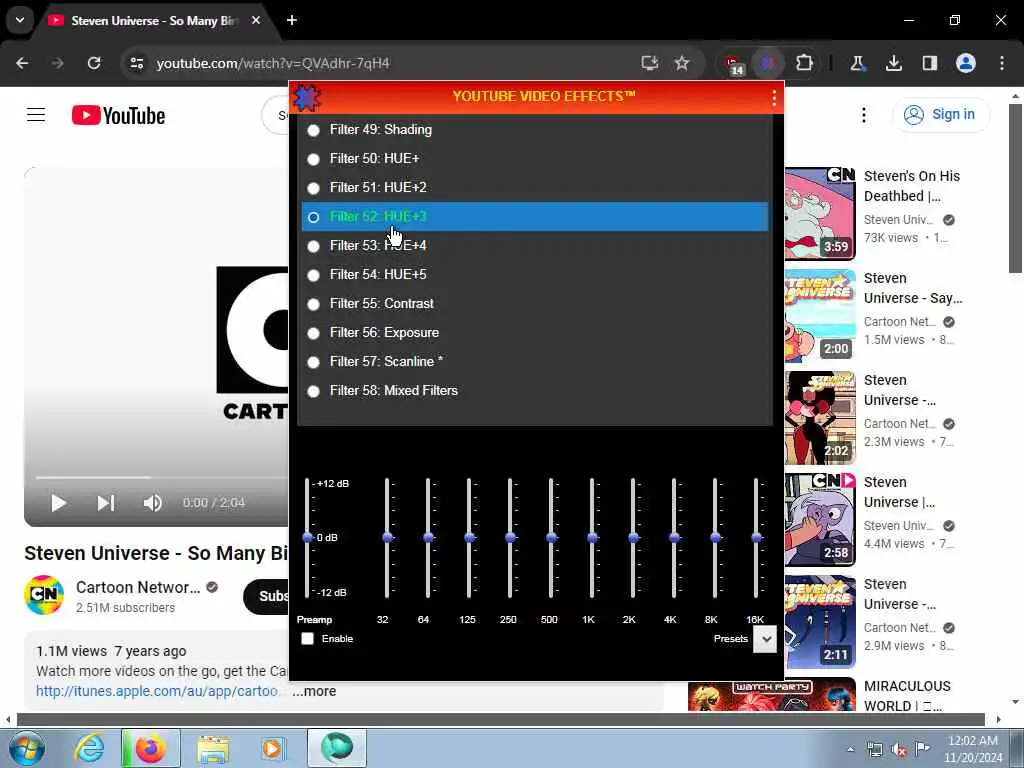Screen dimensions: 1024x768
Task: Open the YouTube hamburger guide menu
Action: point(36,115)
